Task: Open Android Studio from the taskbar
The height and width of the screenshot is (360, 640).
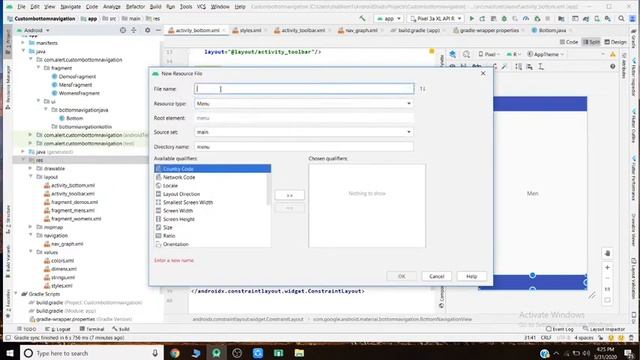Action: pos(216,353)
